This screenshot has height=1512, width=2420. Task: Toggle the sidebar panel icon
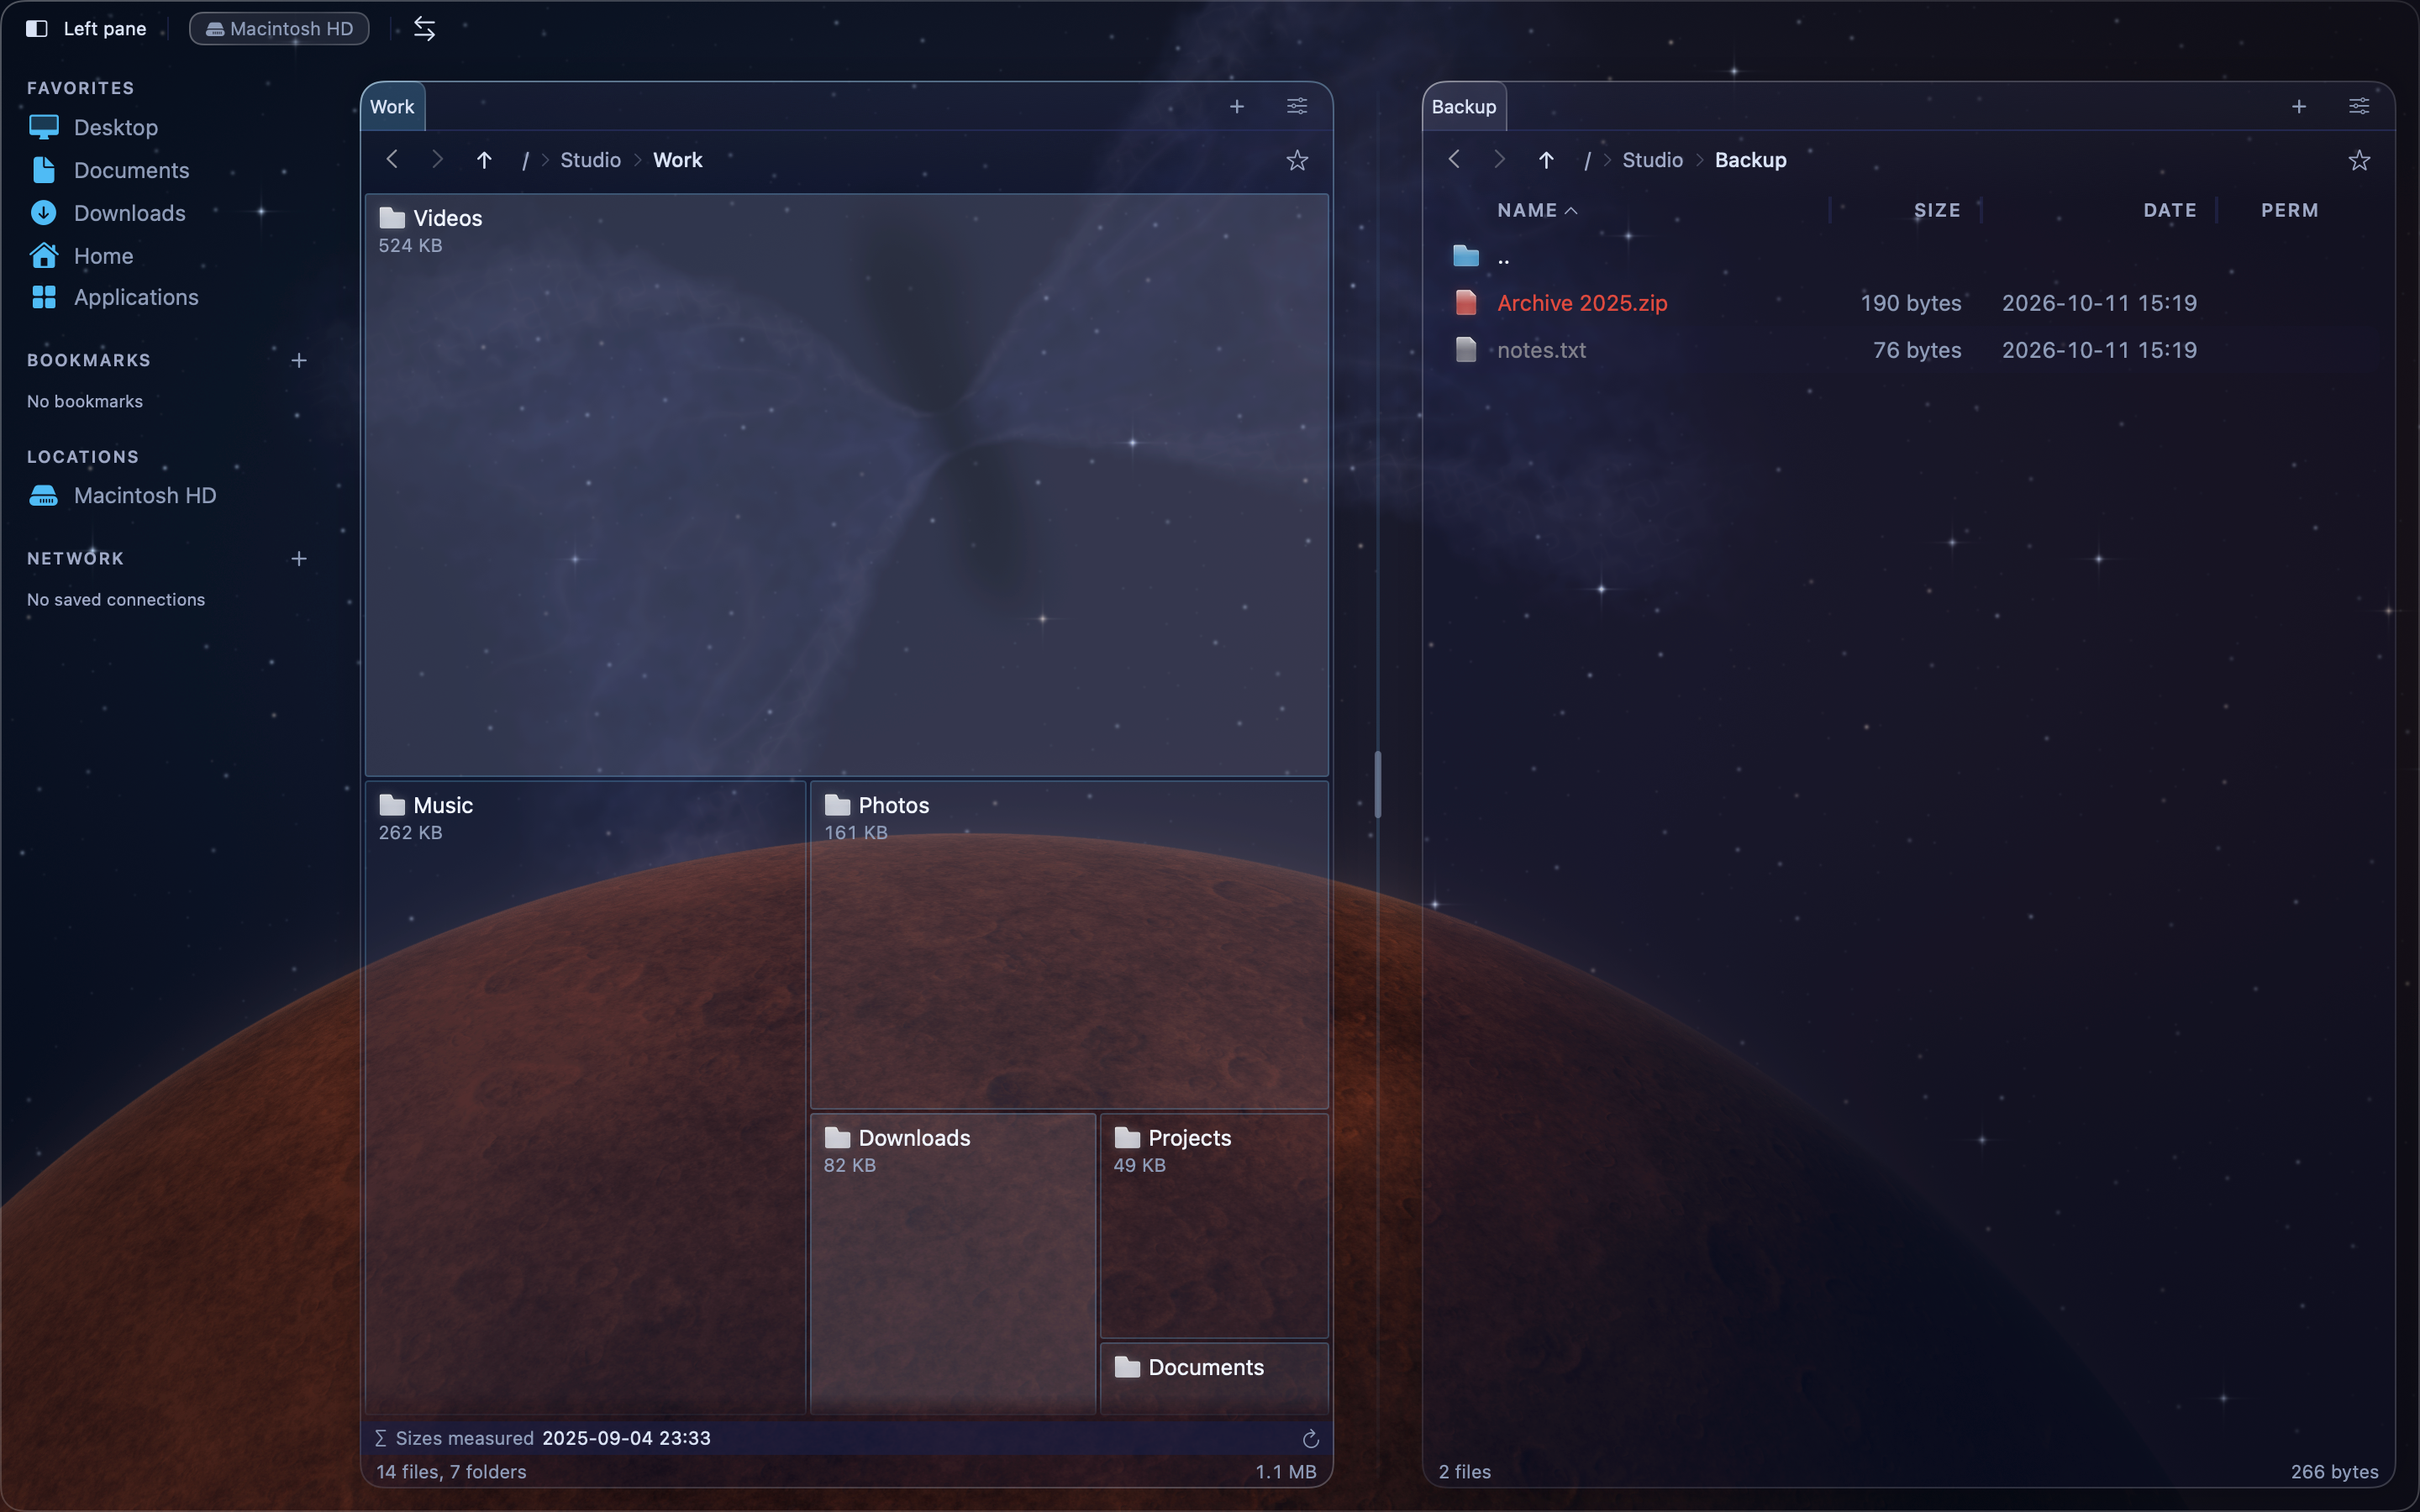pos(37,29)
